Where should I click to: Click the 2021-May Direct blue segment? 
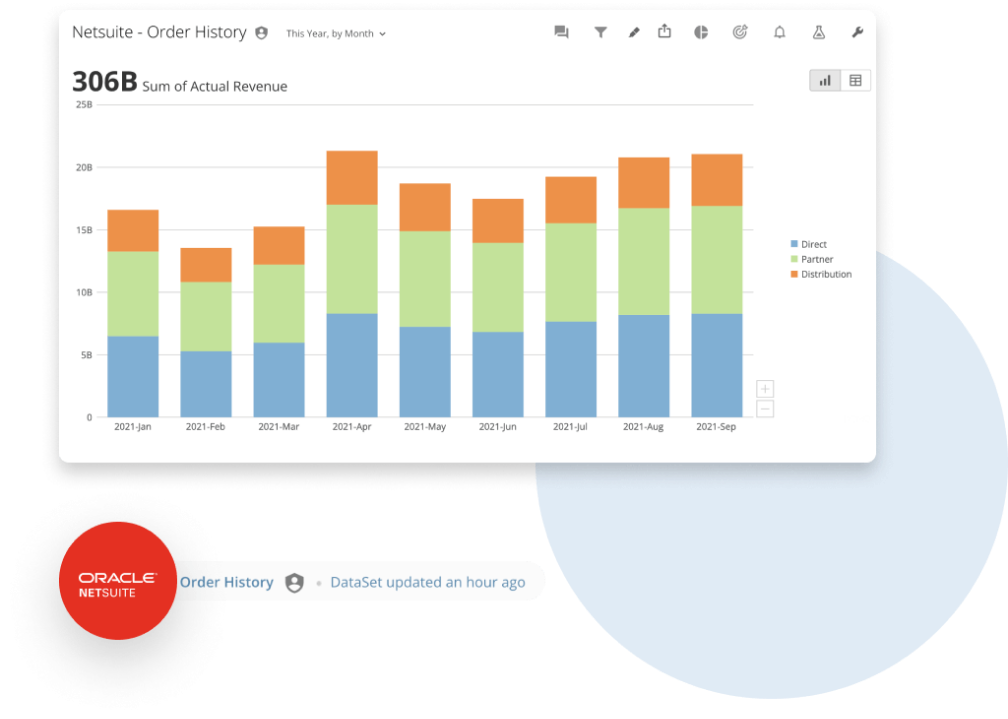pos(425,372)
